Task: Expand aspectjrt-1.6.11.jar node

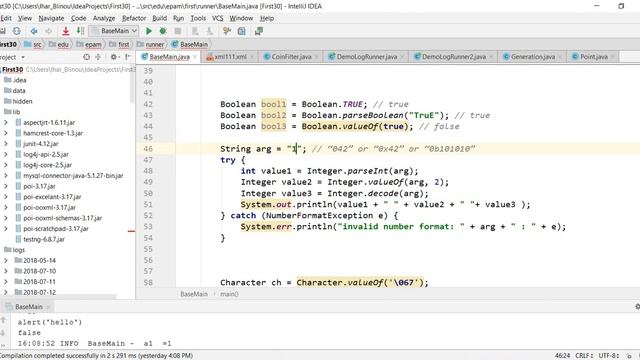Action: pyautogui.click(x=6, y=122)
